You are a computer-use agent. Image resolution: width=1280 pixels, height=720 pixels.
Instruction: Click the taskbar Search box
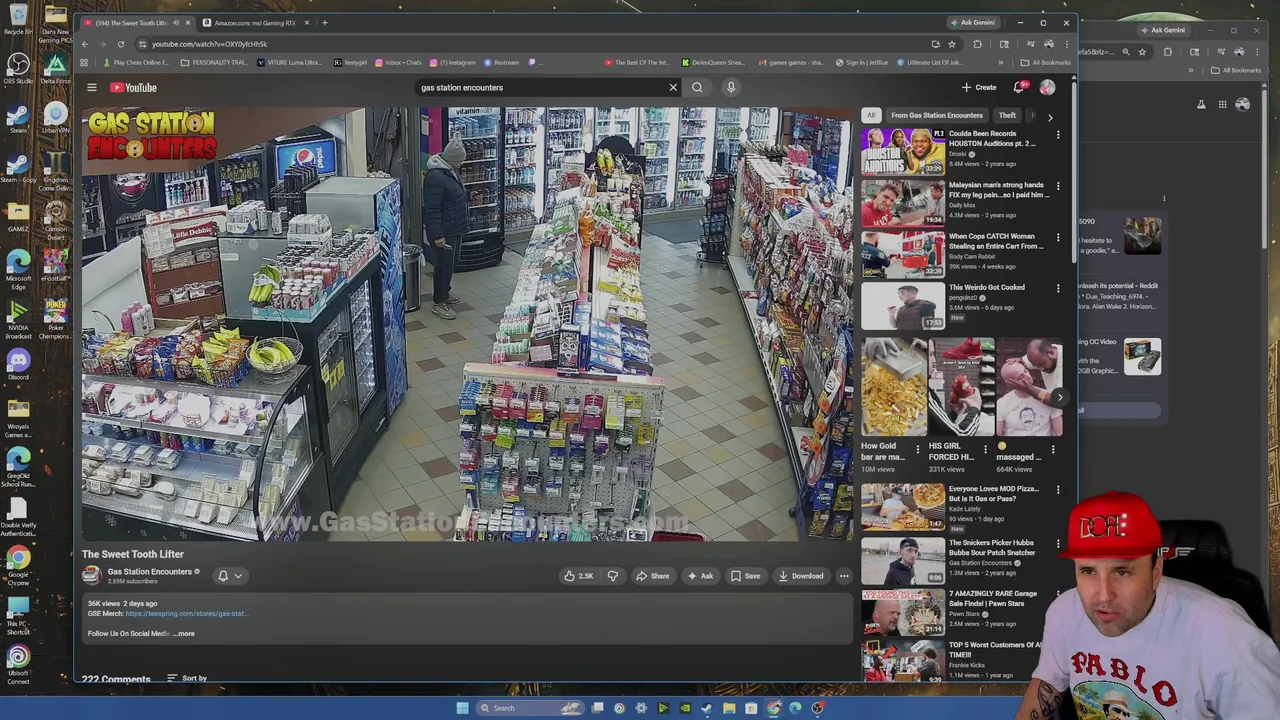coord(530,708)
